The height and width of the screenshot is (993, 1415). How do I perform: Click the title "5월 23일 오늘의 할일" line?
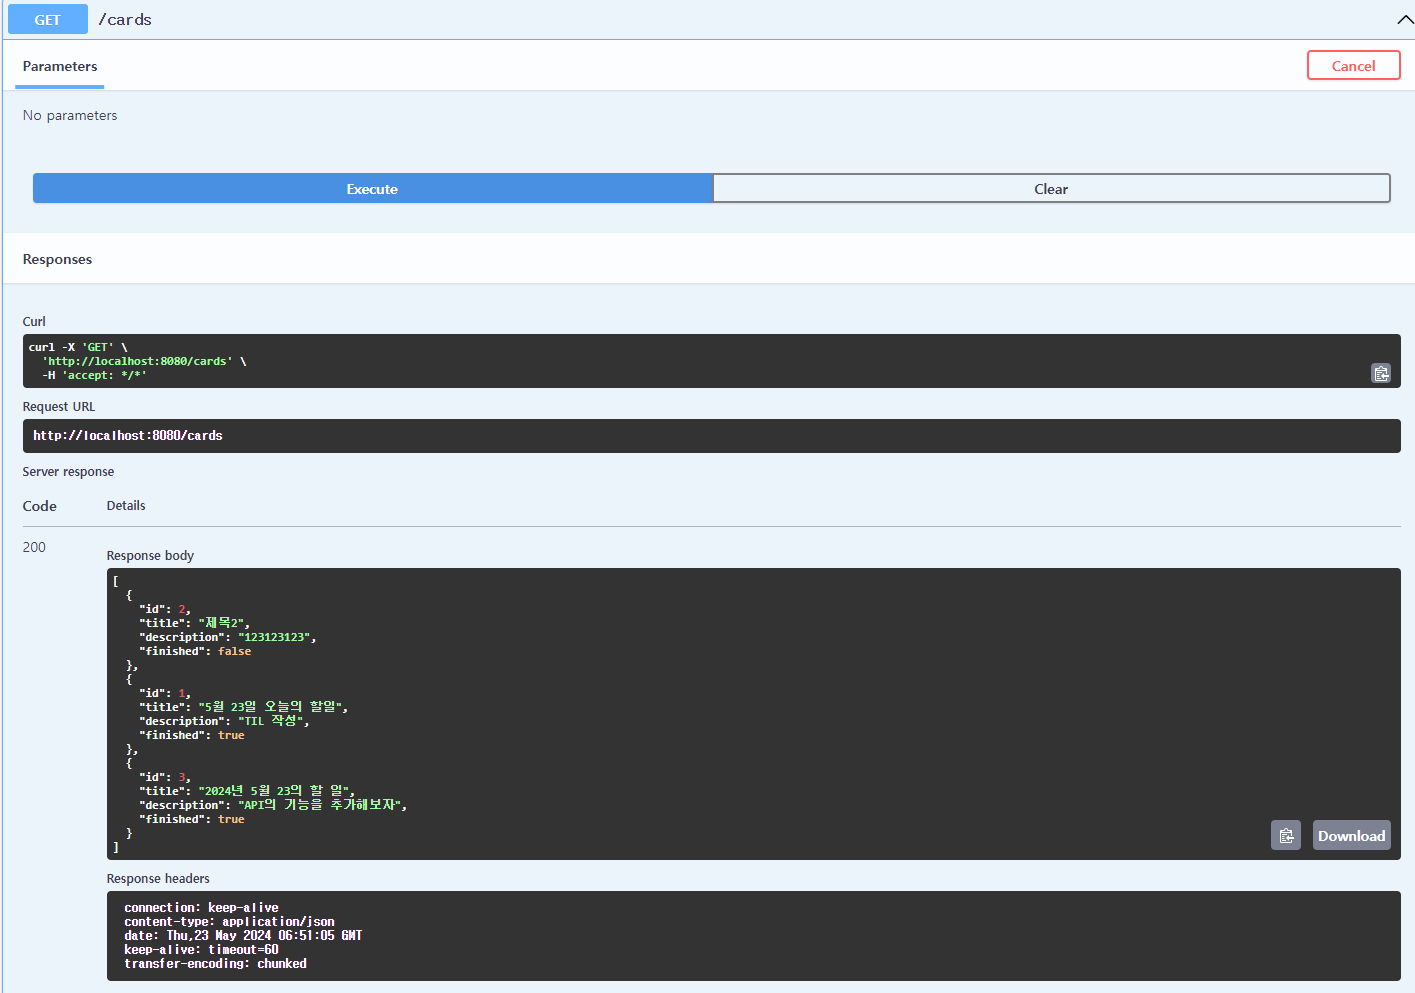pyautogui.click(x=243, y=707)
